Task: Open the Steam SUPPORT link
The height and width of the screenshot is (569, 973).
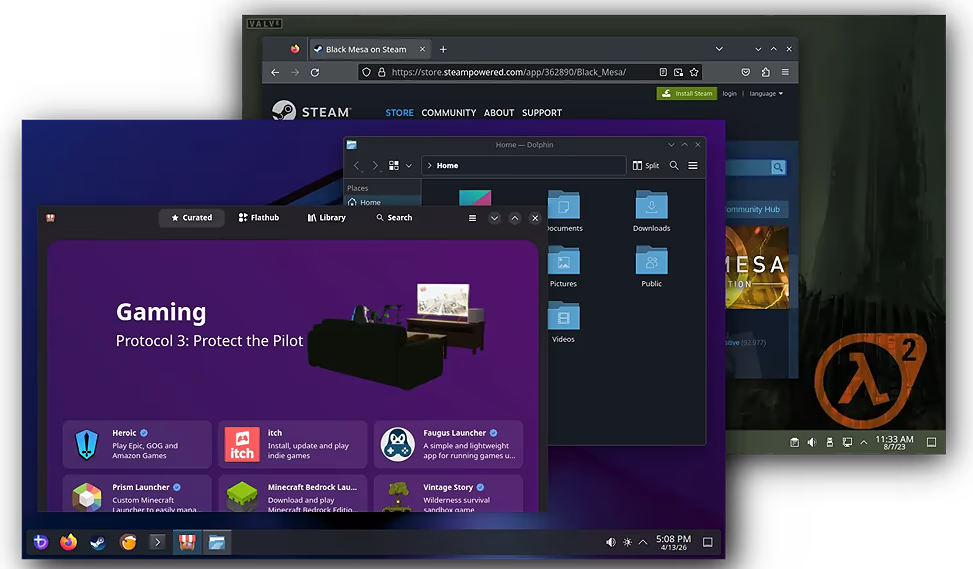Action: pos(542,113)
